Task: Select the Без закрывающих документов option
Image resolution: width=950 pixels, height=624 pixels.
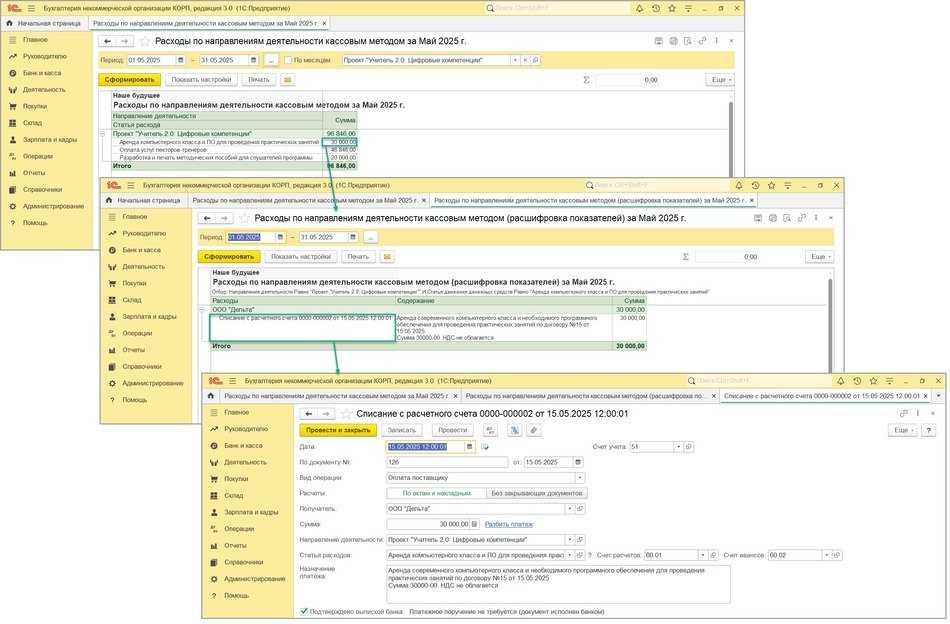Action: point(537,493)
